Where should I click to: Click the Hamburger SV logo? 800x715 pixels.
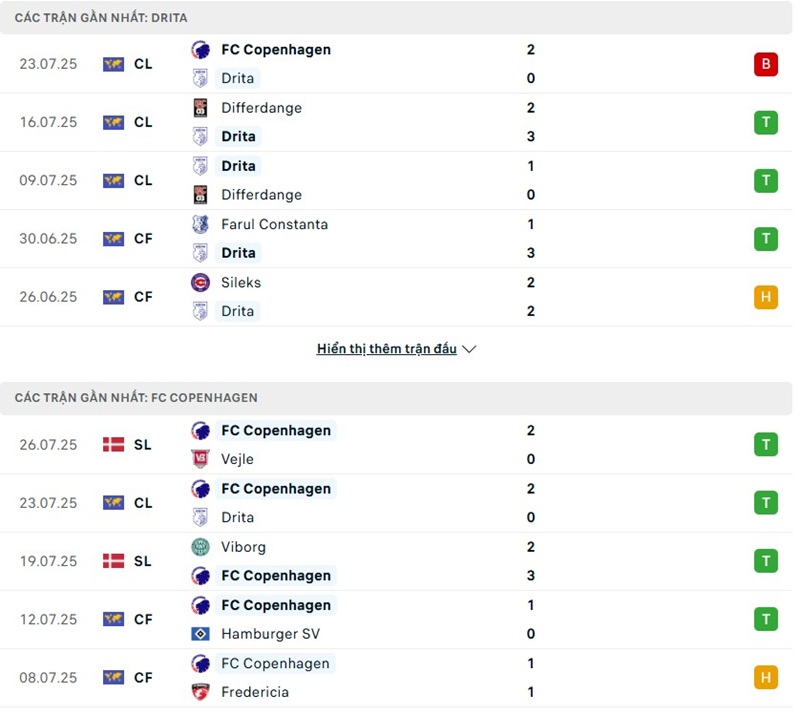pos(200,634)
